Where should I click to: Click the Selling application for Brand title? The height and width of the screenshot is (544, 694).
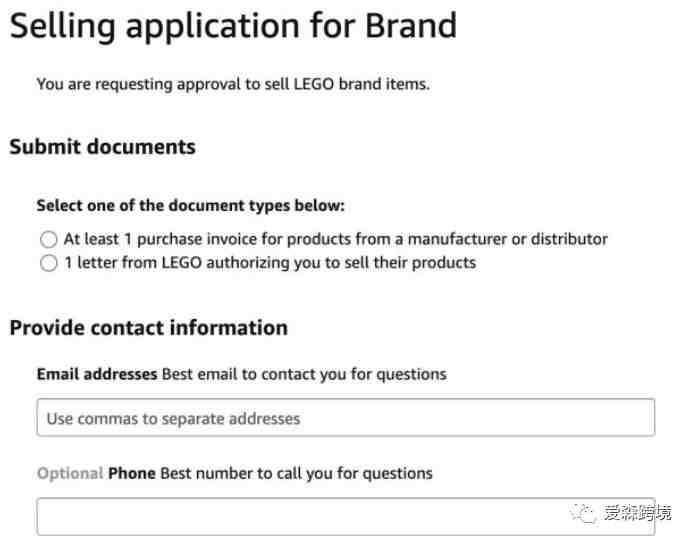(x=233, y=26)
